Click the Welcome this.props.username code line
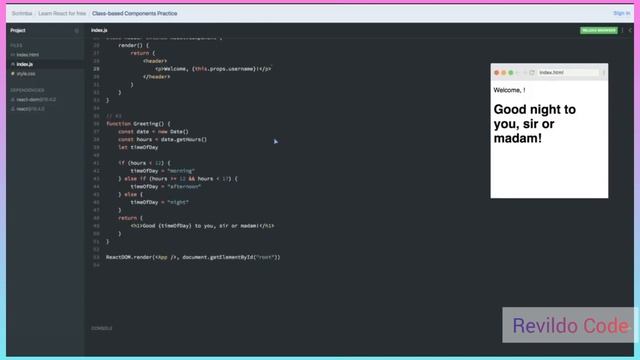The image size is (640, 360). pos(213,69)
